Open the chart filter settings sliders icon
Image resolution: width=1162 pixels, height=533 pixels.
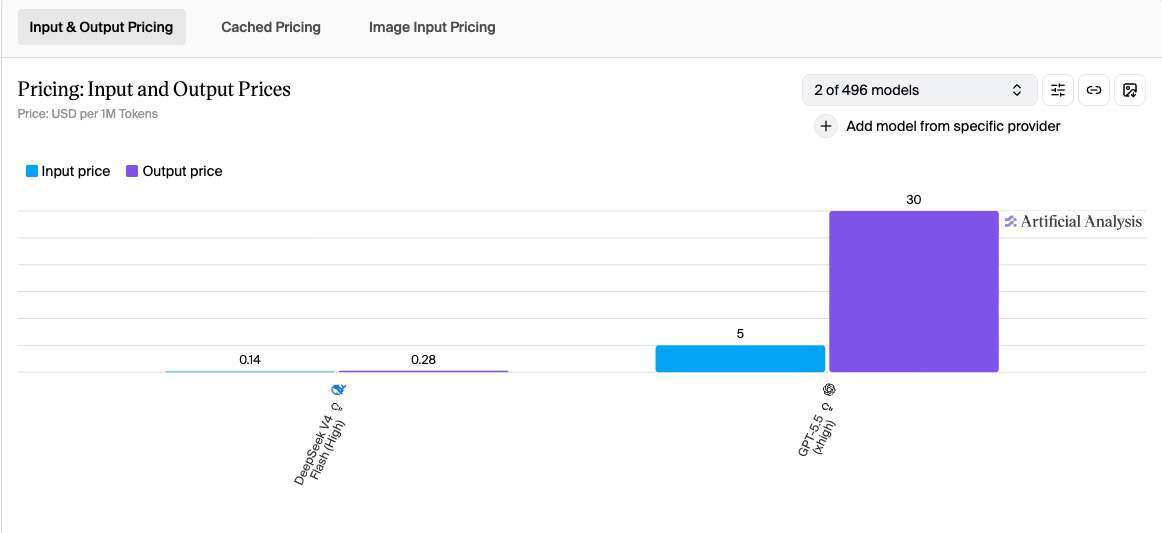tap(1058, 90)
